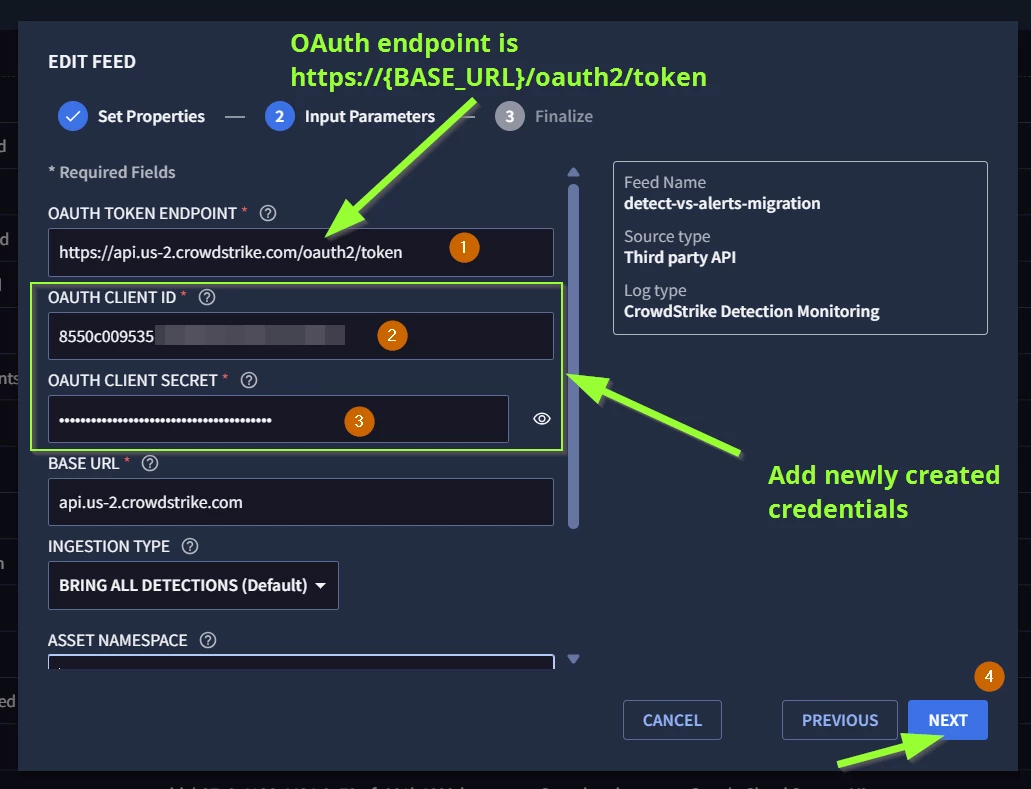Viewport: 1031px width, 789px height.
Task: Click the PREVIOUS button
Action: pyautogui.click(x=840, y=720)
